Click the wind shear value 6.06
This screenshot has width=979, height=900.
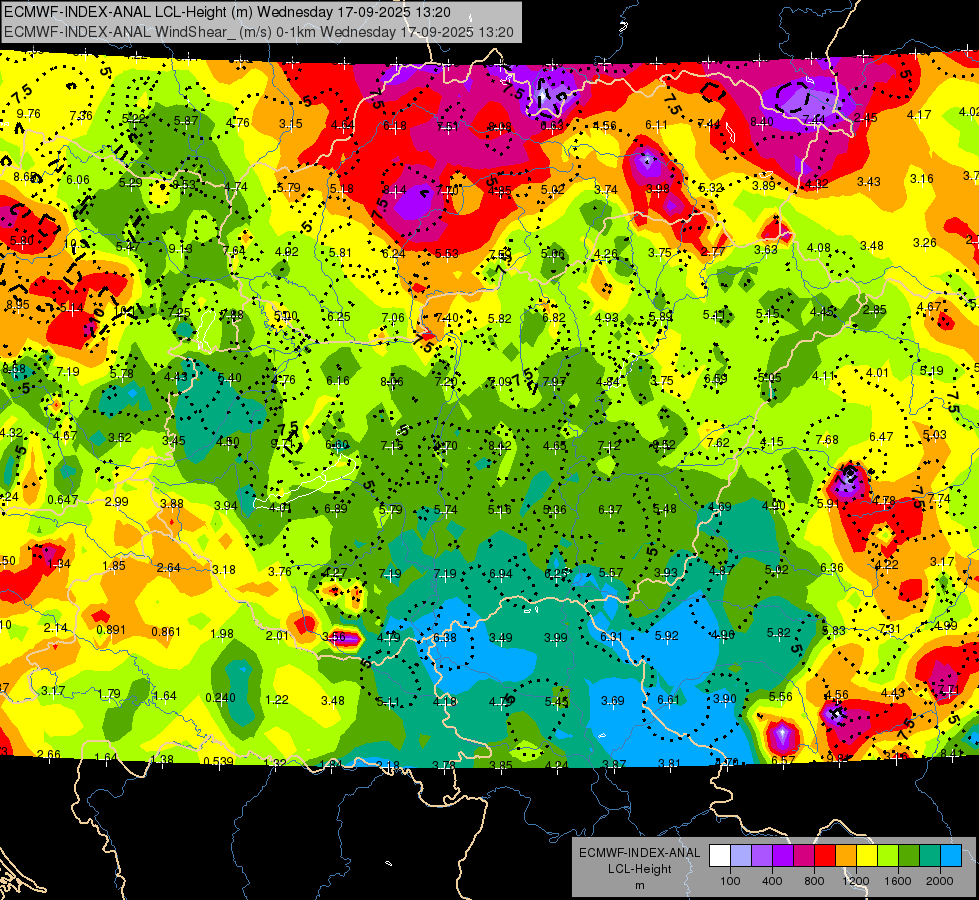click(x=78, y=180)
